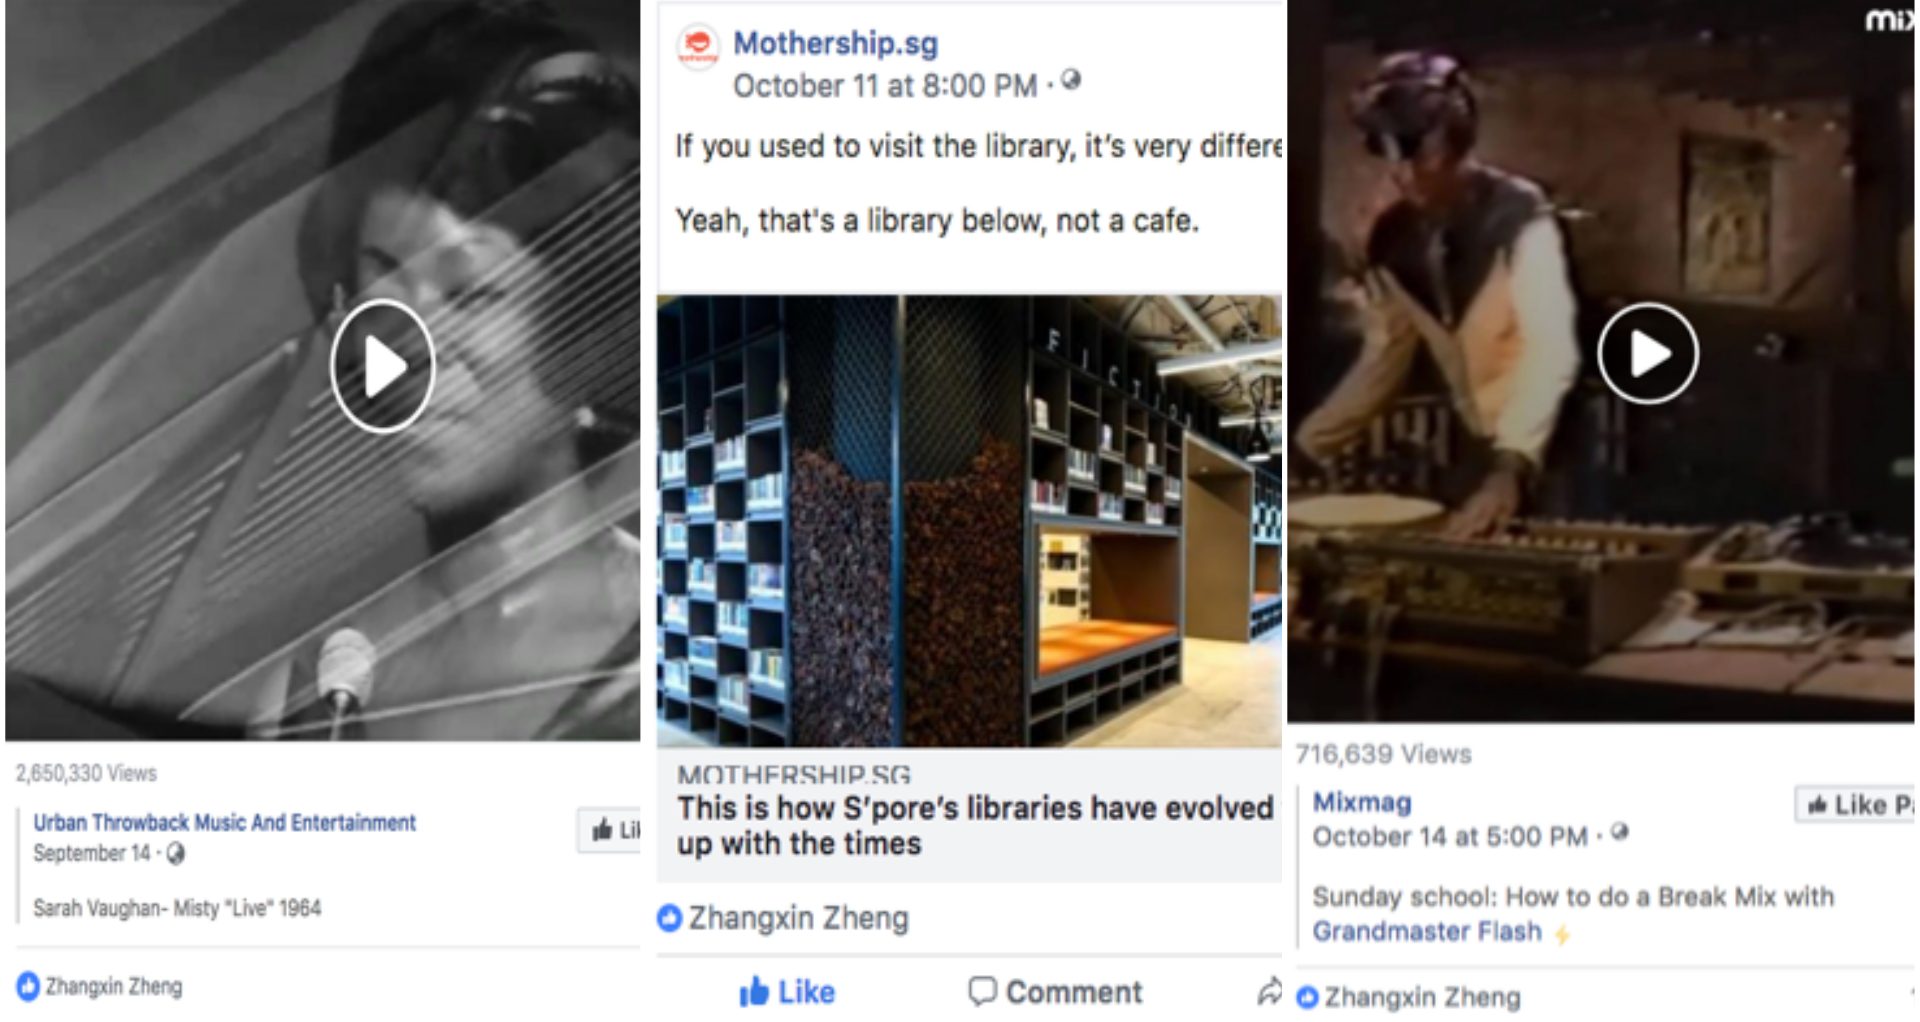The height and width of the screenshot is (1022, 1920).
Task: Click the Comment speech bubble button
Action: pyautogui.click(x=1055, y=992)
